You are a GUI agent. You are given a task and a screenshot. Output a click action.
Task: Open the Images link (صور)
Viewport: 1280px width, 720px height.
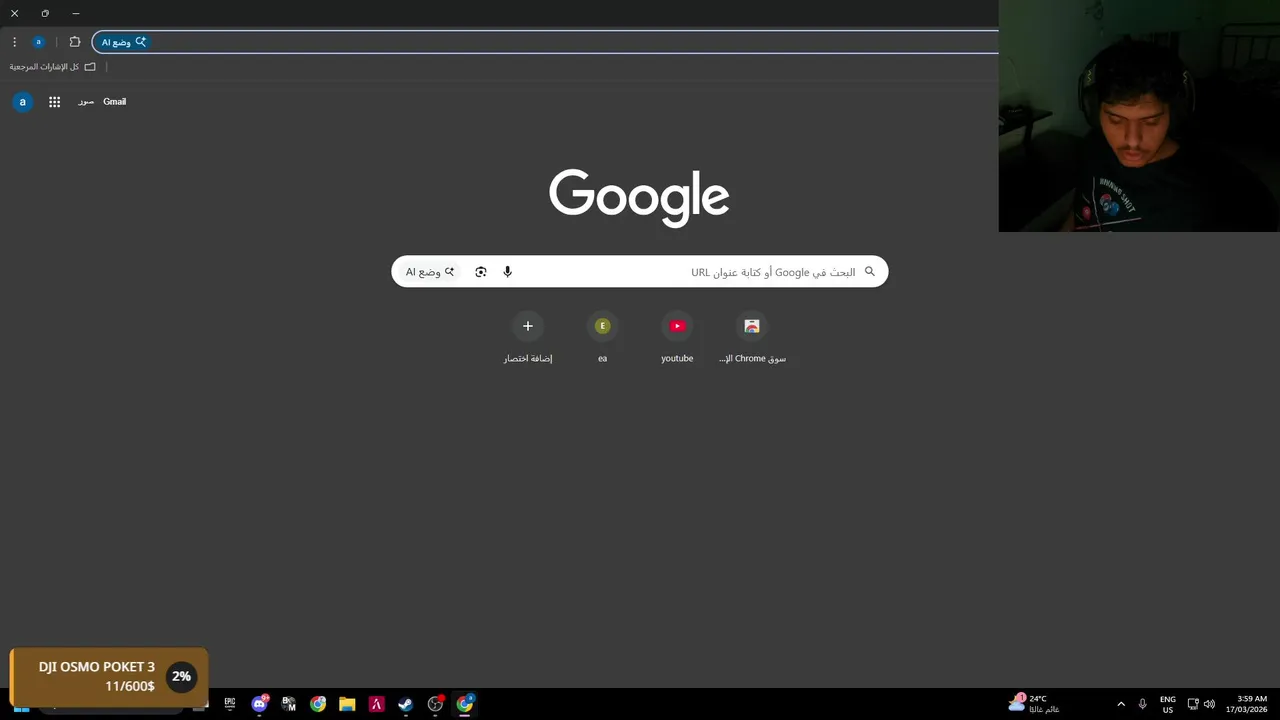tap(86, 102)
